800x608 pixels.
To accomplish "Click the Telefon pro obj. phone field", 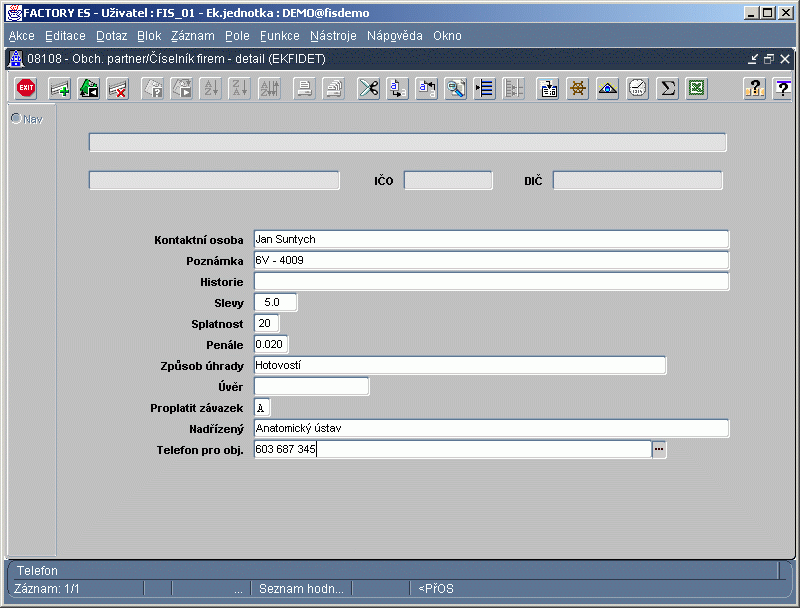I will [453, 449].
